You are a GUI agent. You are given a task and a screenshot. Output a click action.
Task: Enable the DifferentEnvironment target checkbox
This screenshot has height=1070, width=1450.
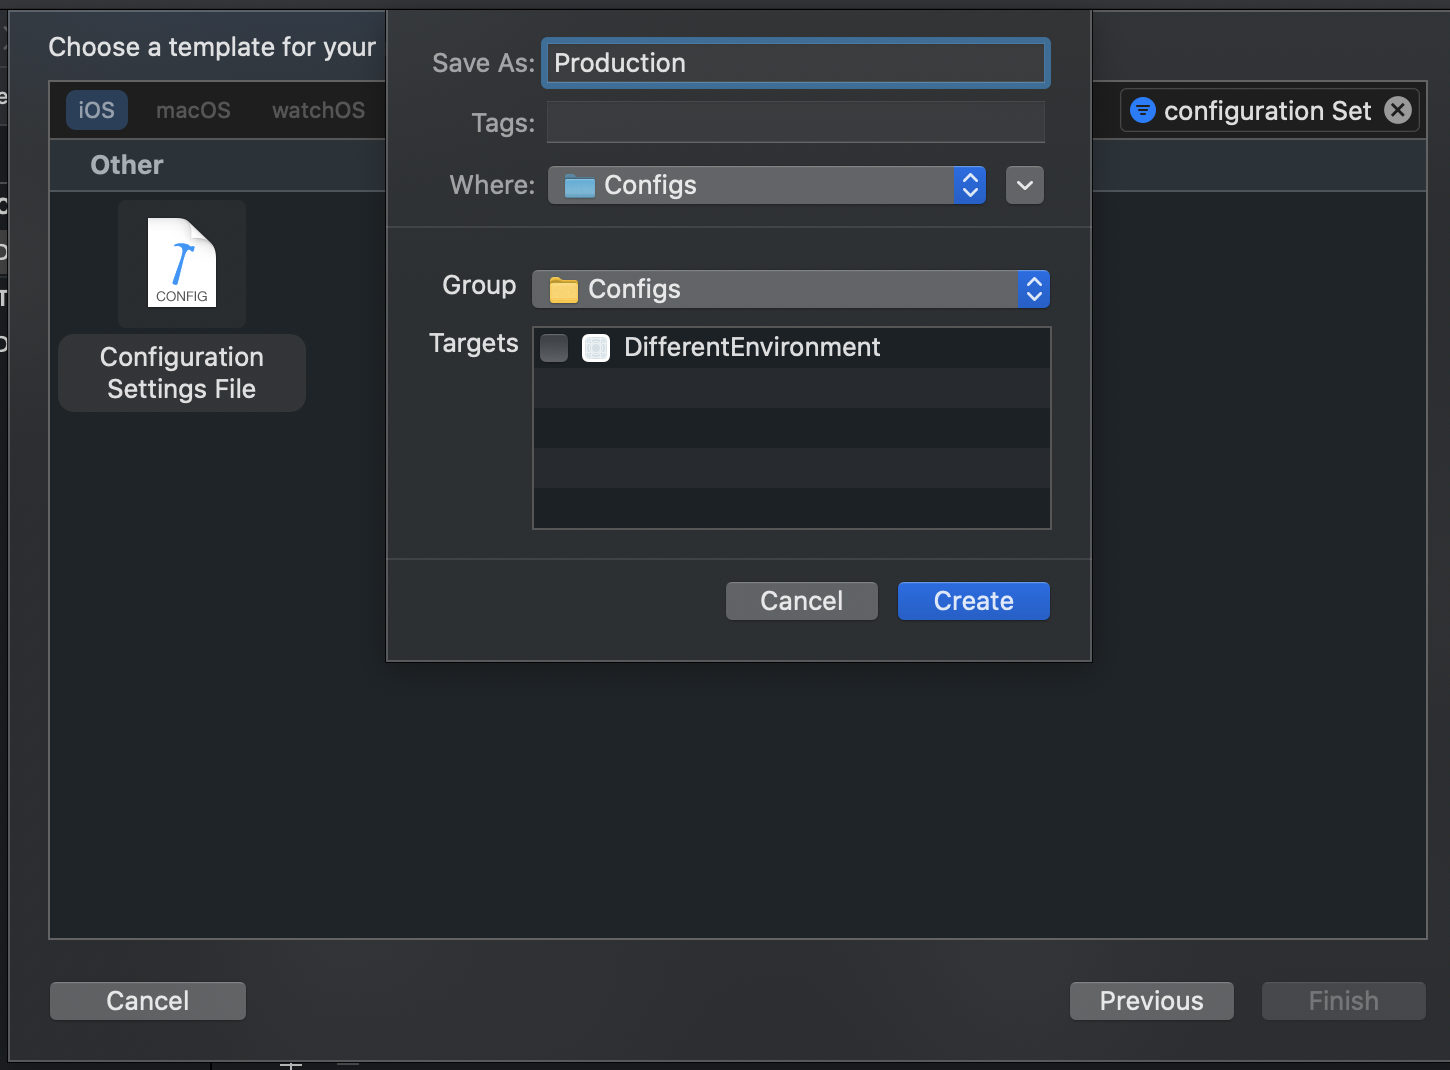(554, 348)
